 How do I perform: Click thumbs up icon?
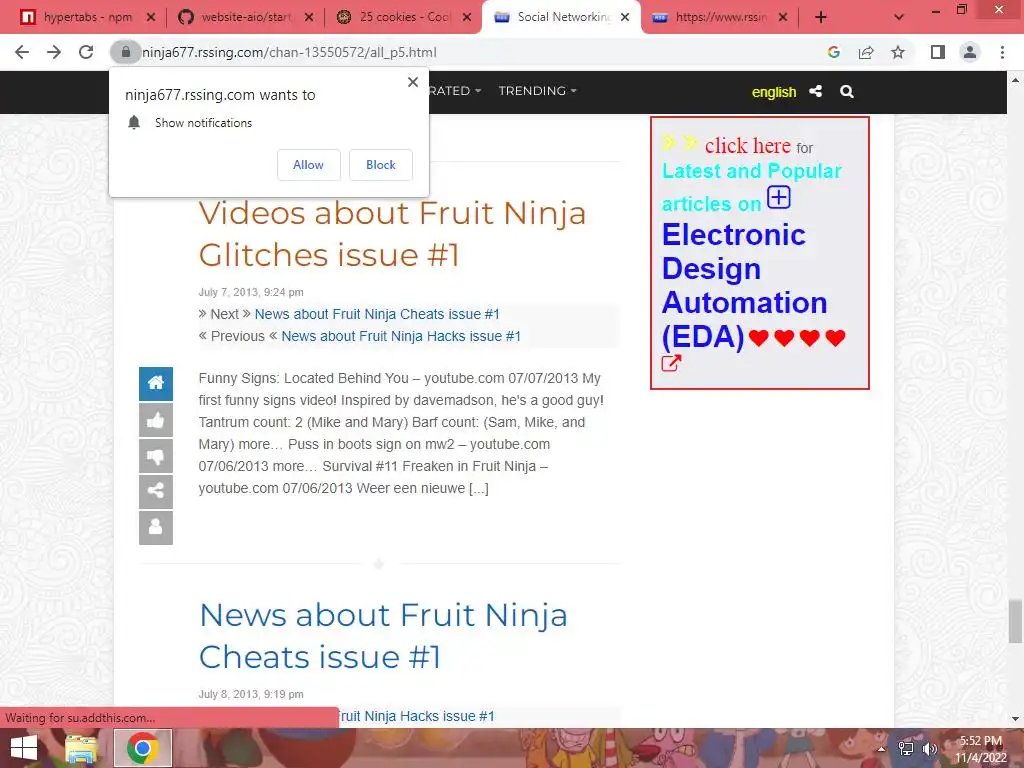click(x=155, y=420)
